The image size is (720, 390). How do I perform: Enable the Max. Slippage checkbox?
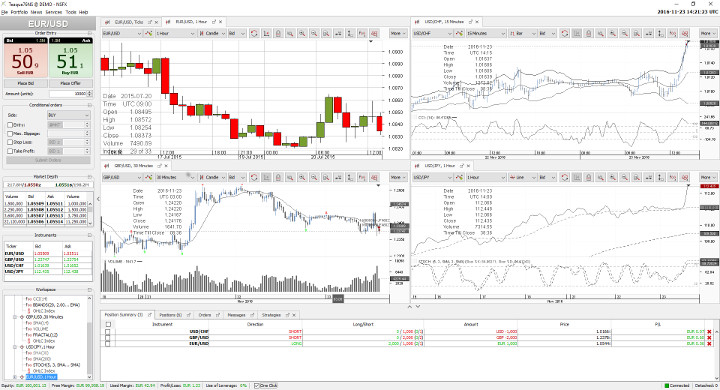(x=10, y=134)
